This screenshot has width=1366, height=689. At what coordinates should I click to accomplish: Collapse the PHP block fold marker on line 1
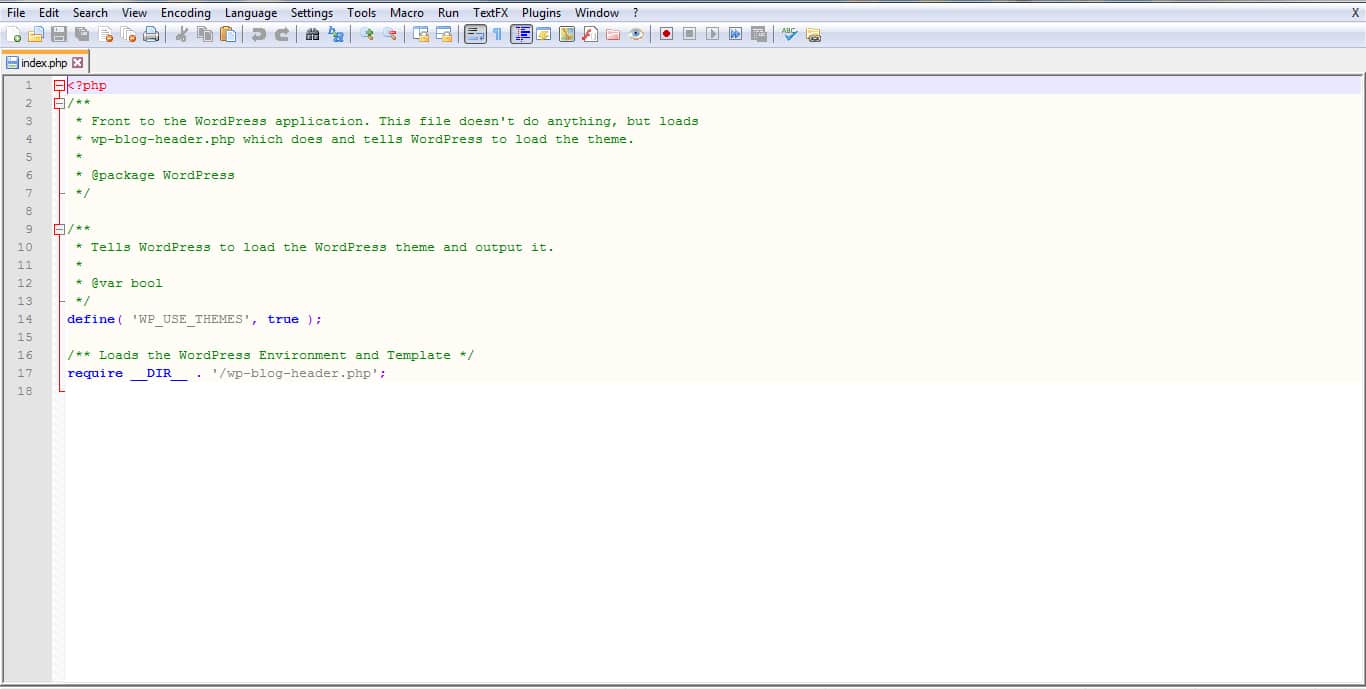[59, 86]
